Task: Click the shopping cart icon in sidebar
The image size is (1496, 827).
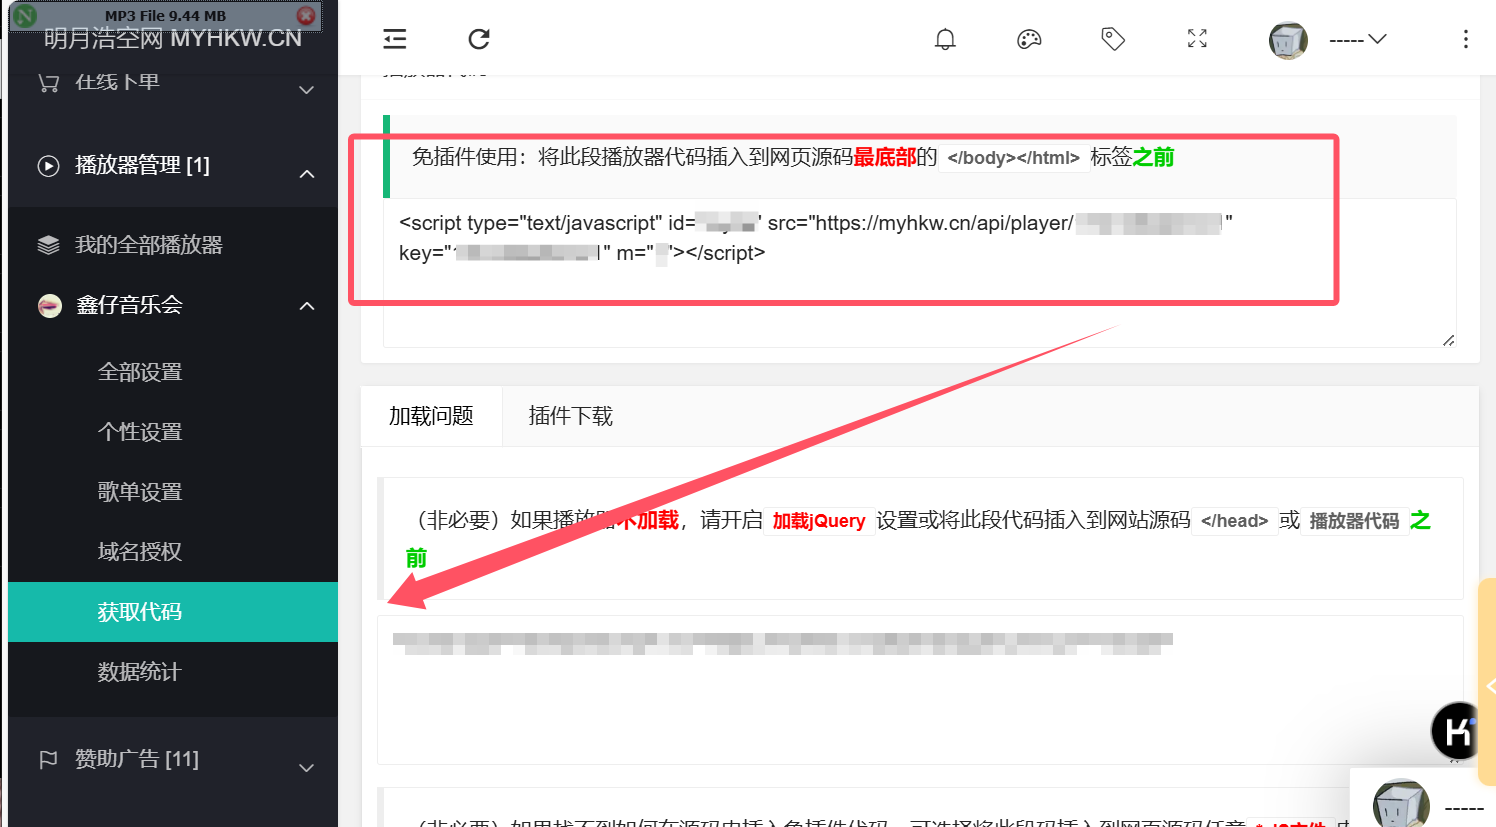Action: 48,83
